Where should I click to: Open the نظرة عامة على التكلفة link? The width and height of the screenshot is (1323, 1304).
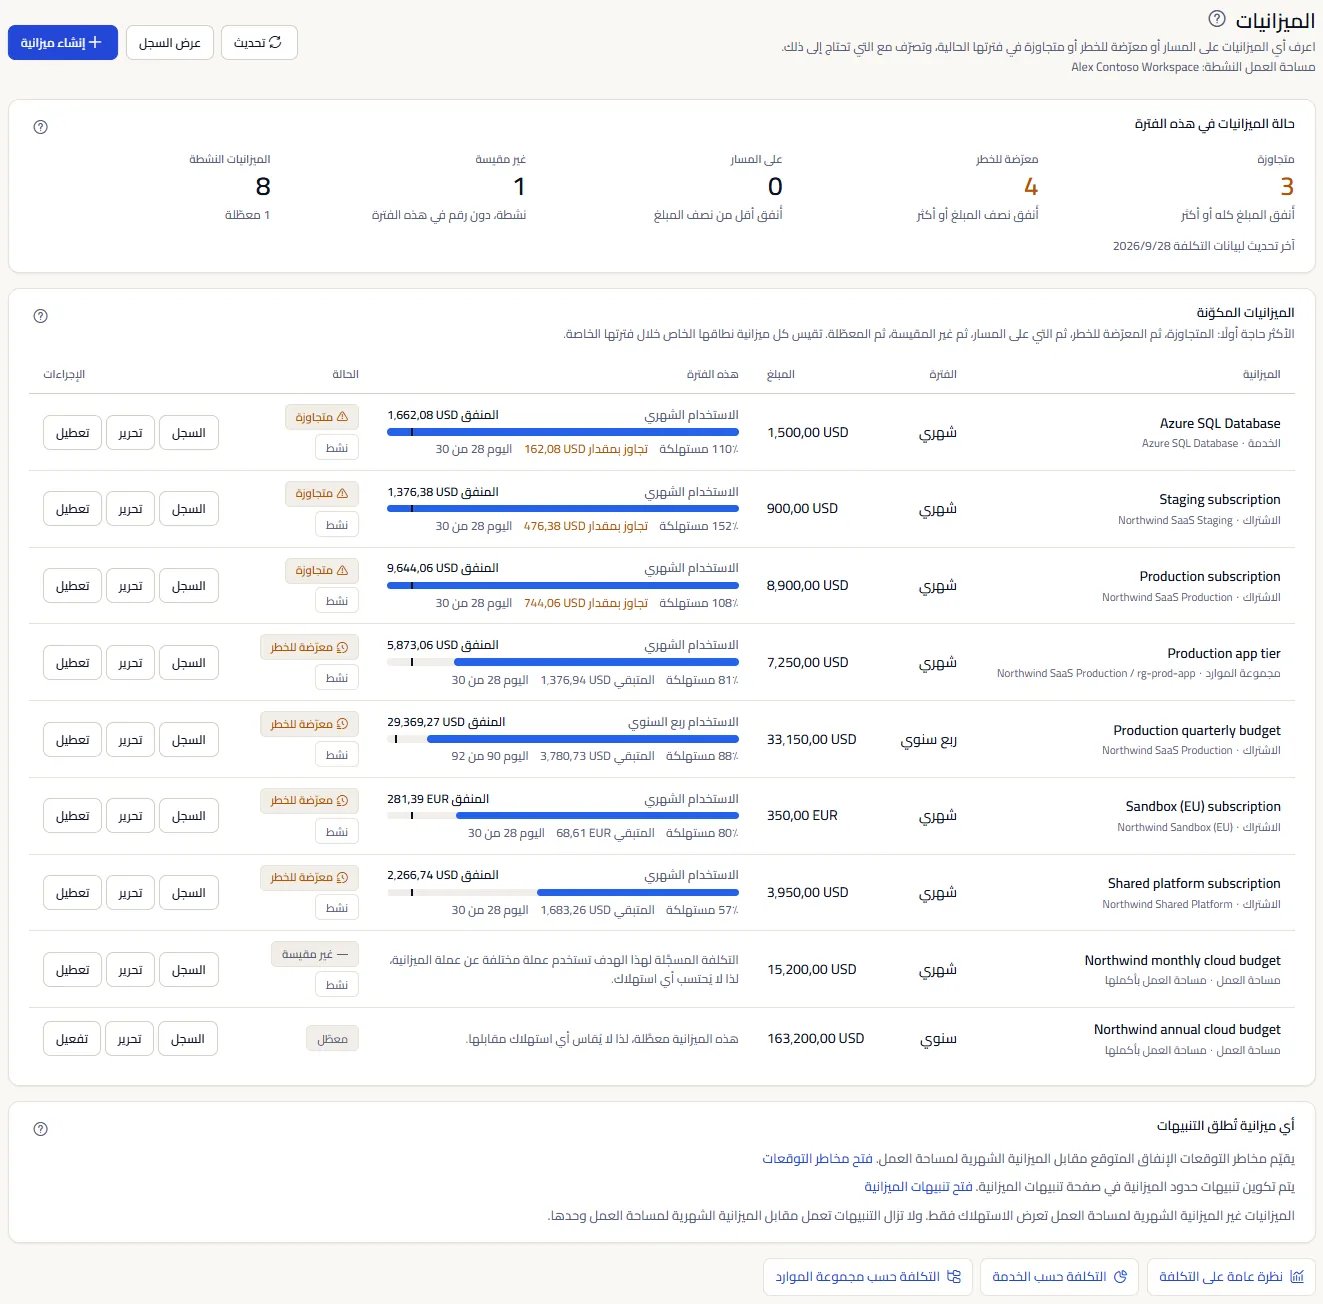point(1231,1277)
